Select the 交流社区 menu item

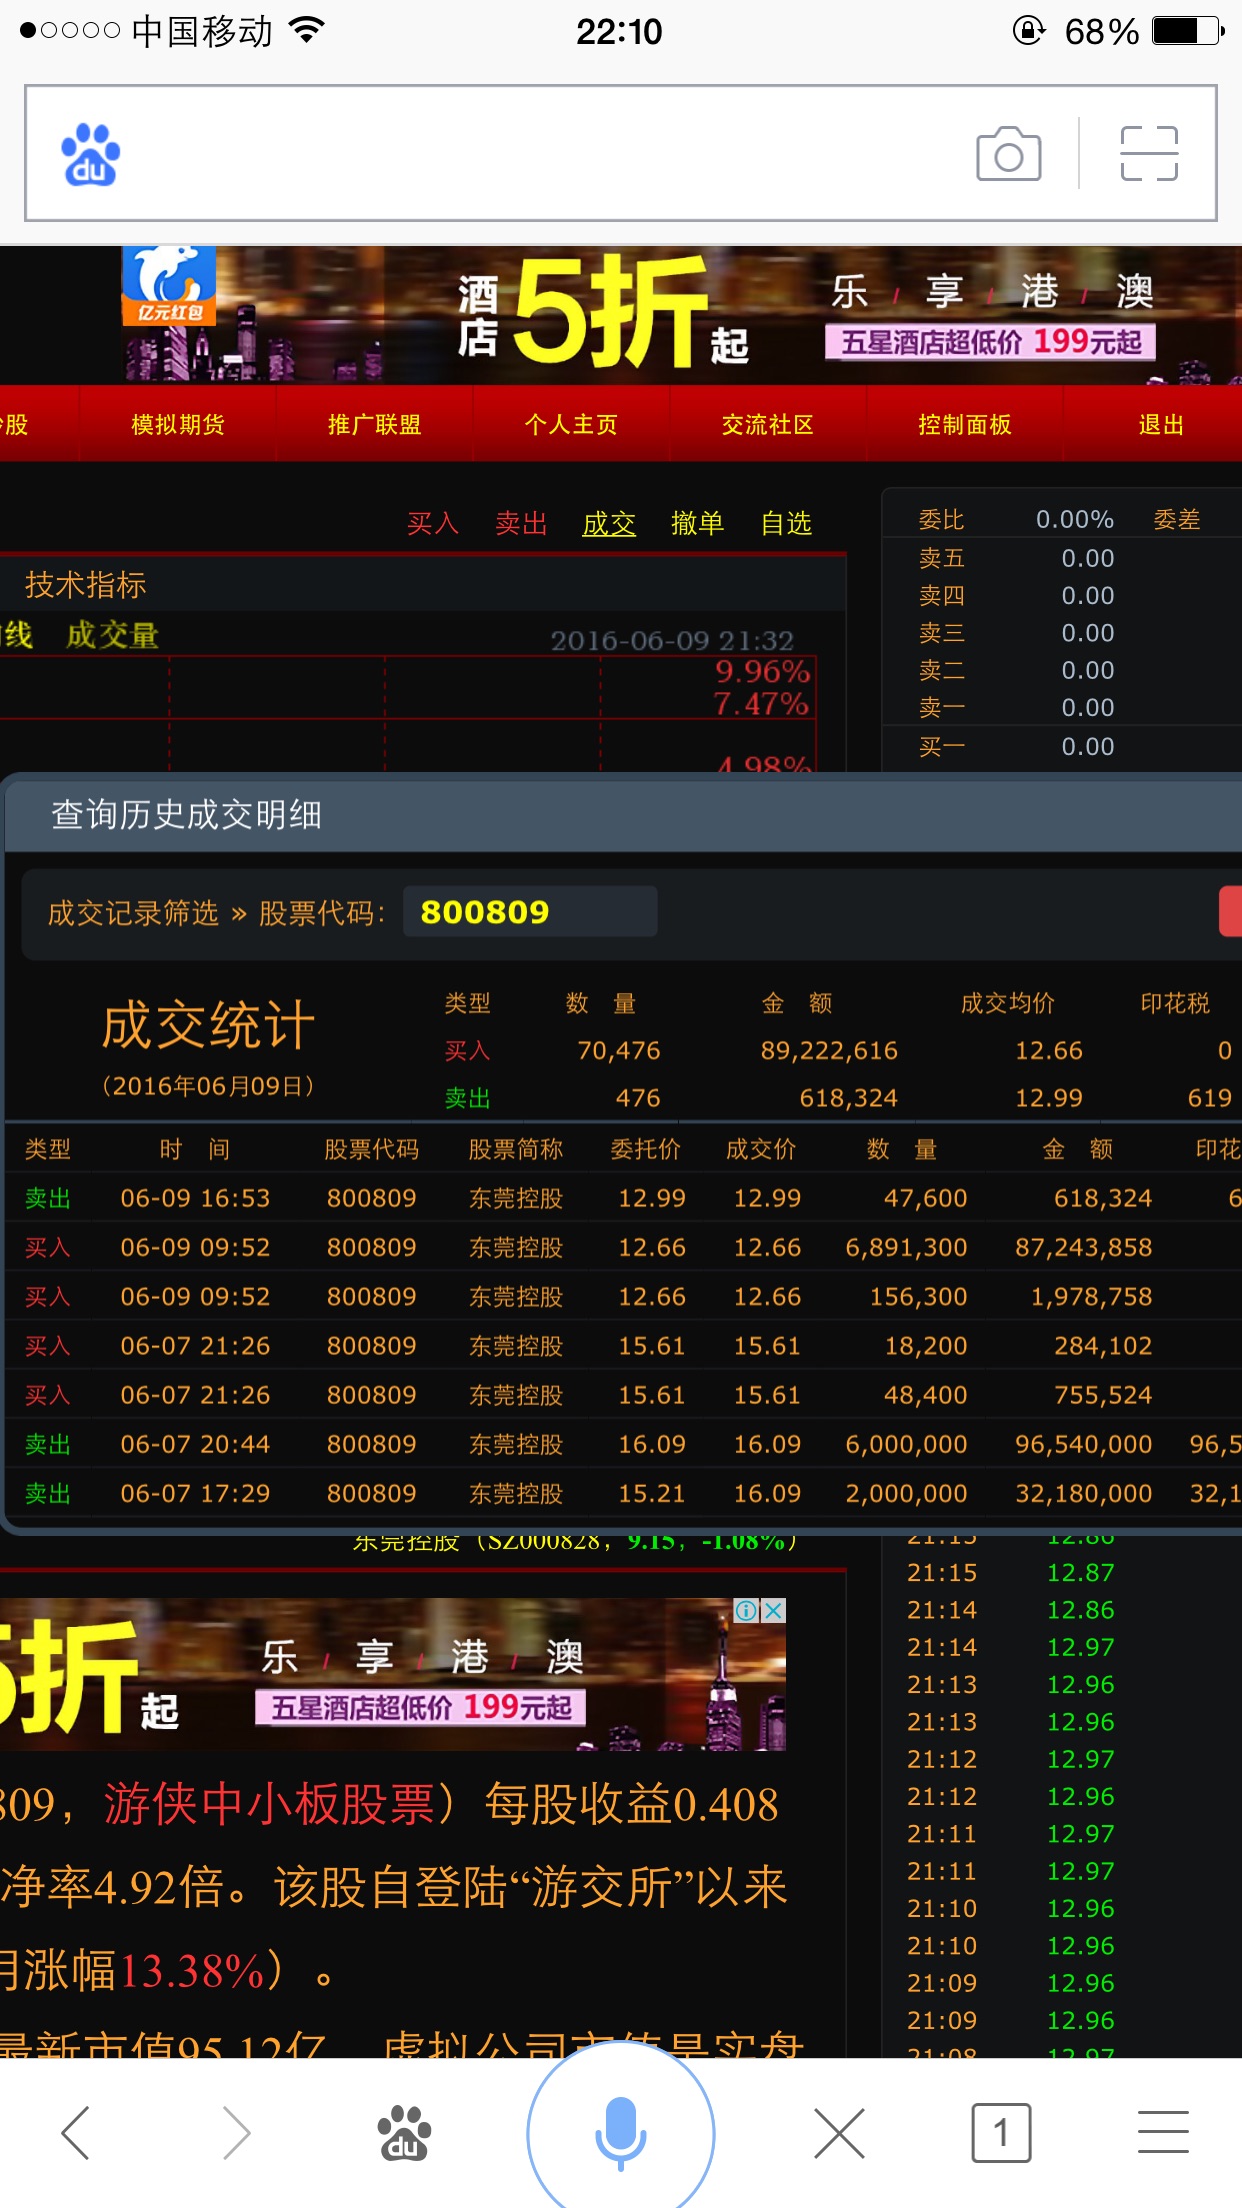(x=767, y=425)
